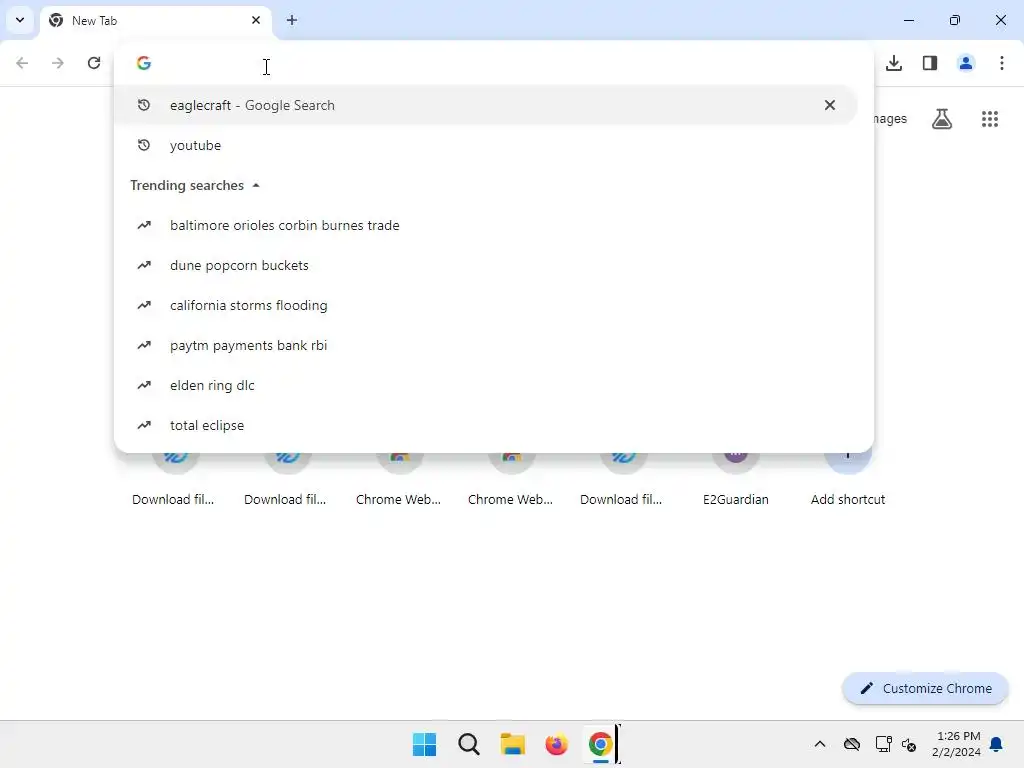1024x768 pixels.
Task: Open a new tab with plus button
Action: pyautogui.click(x=292, y=20)
